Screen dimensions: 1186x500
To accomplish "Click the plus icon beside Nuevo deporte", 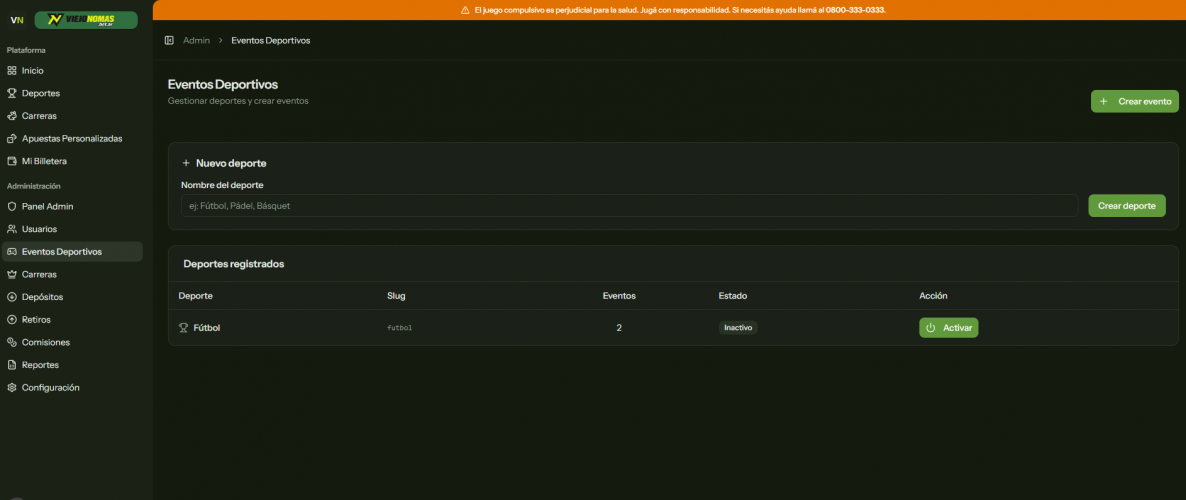I will pyautogui.click(x=186, y=163).
